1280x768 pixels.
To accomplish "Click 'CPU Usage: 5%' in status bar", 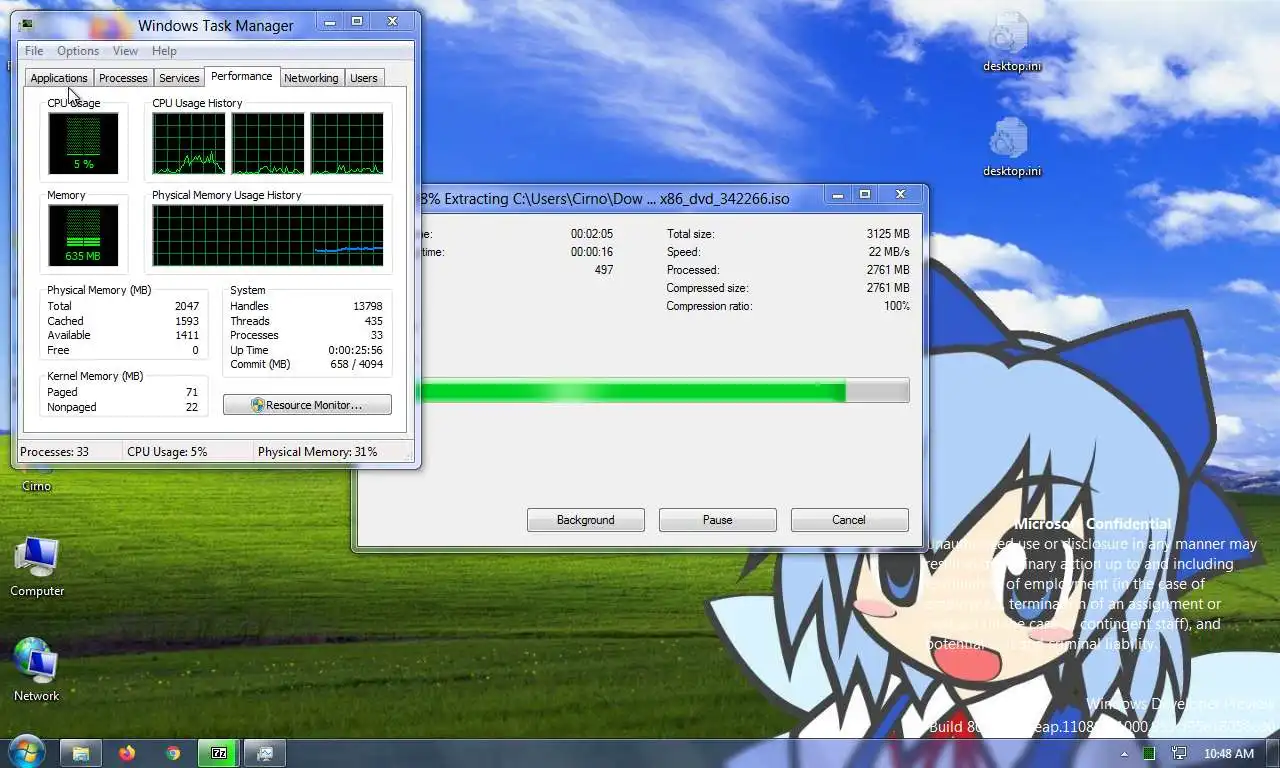I will click(167, 452).
